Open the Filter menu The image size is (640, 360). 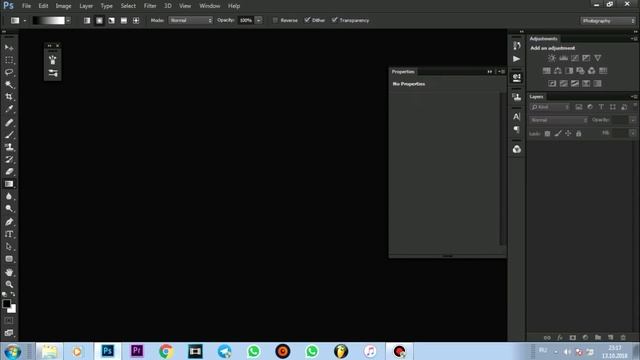150,6
